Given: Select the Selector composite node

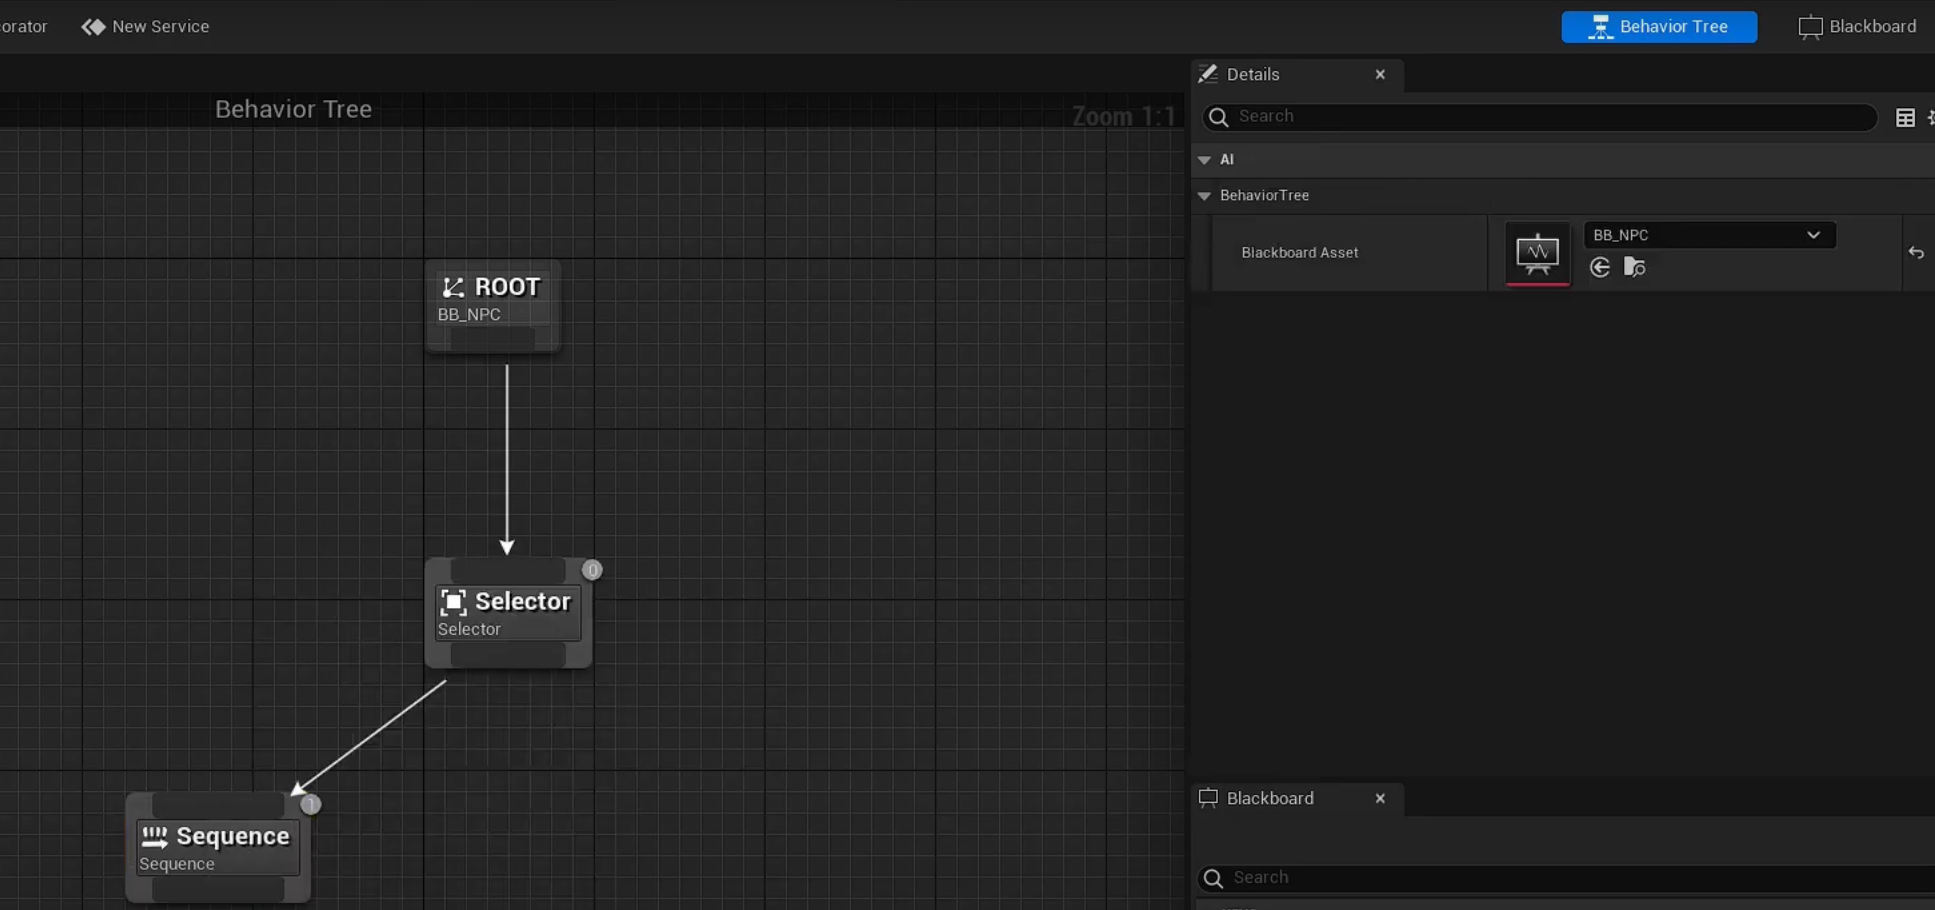Looking at the screenshot, I should pos(508,613).
